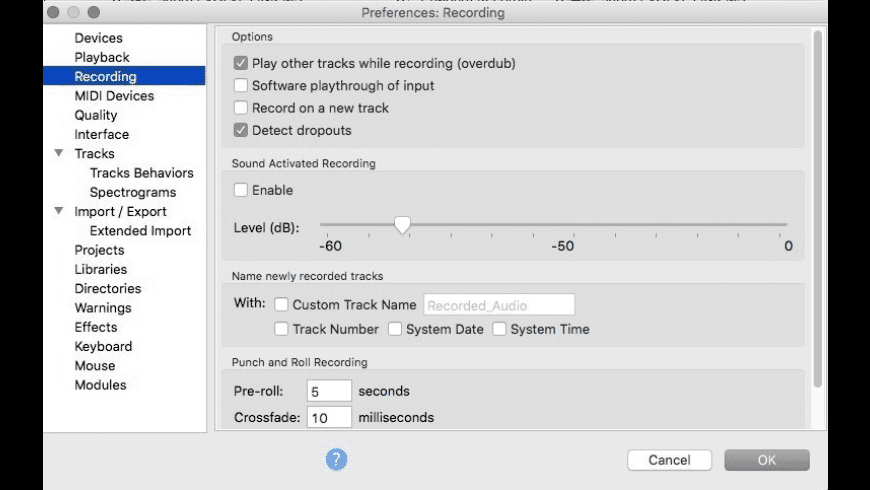The height and width of the screenshot is (490, 870).
Task: Click the Crossfade milliseconds field
Action: click(329, 417)
